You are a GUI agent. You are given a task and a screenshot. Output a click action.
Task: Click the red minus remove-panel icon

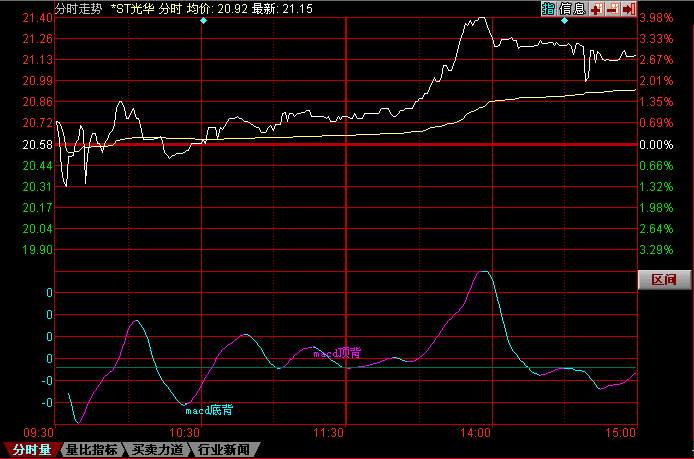612,8
